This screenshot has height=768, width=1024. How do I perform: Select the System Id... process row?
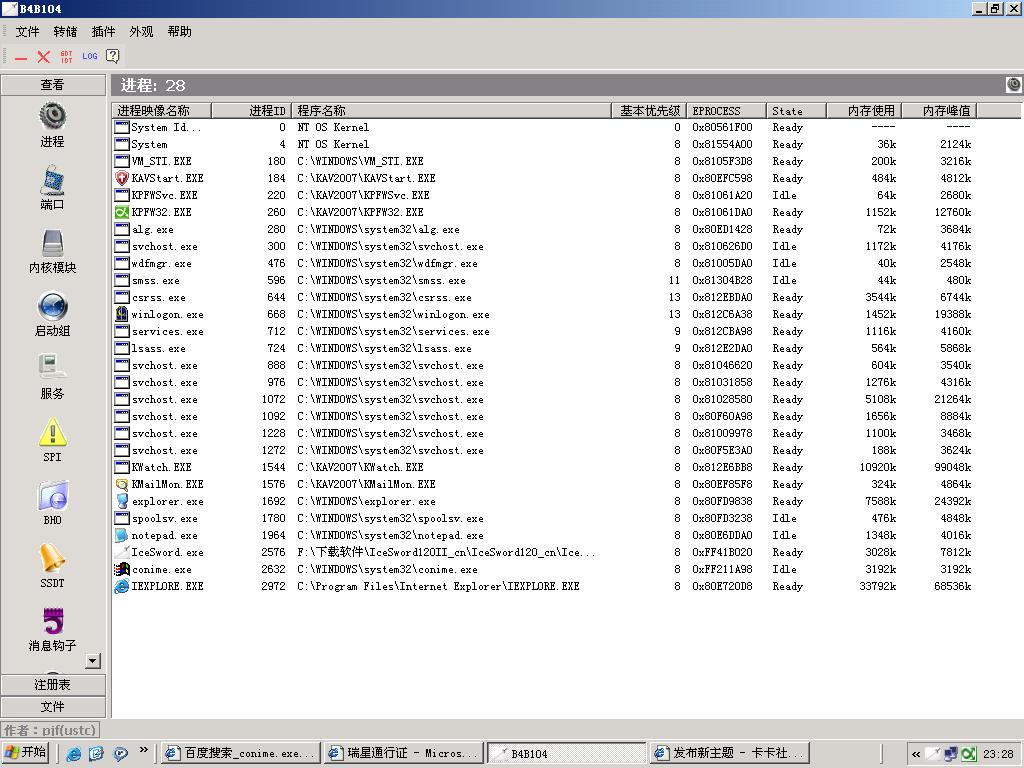[543, 127]
